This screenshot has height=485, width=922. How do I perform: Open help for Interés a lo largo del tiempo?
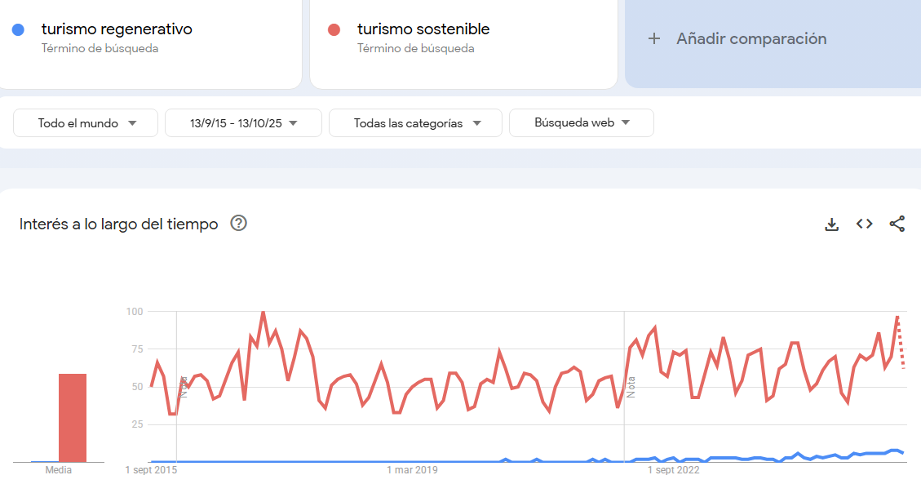tap(239, 223)
